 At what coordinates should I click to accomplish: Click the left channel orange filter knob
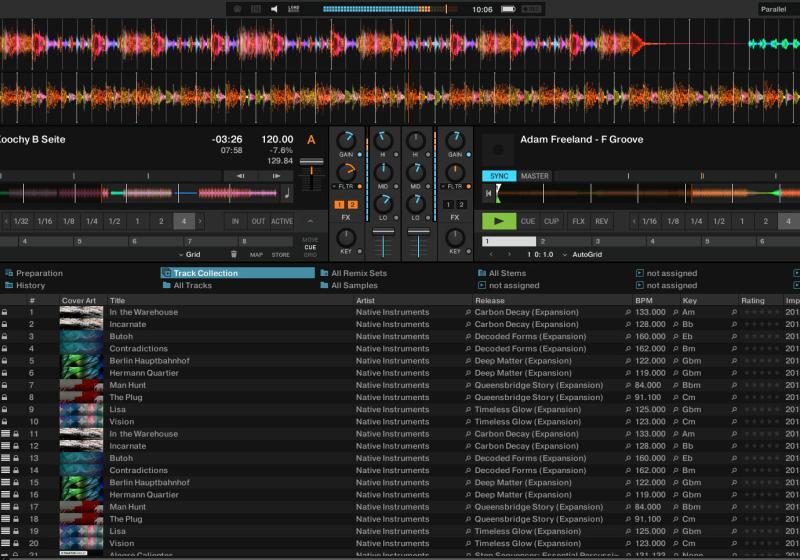point(346,172)
